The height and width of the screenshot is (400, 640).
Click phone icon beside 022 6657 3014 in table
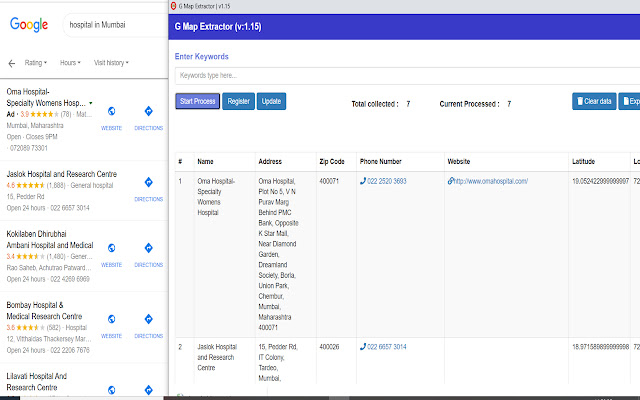(363, 347)
